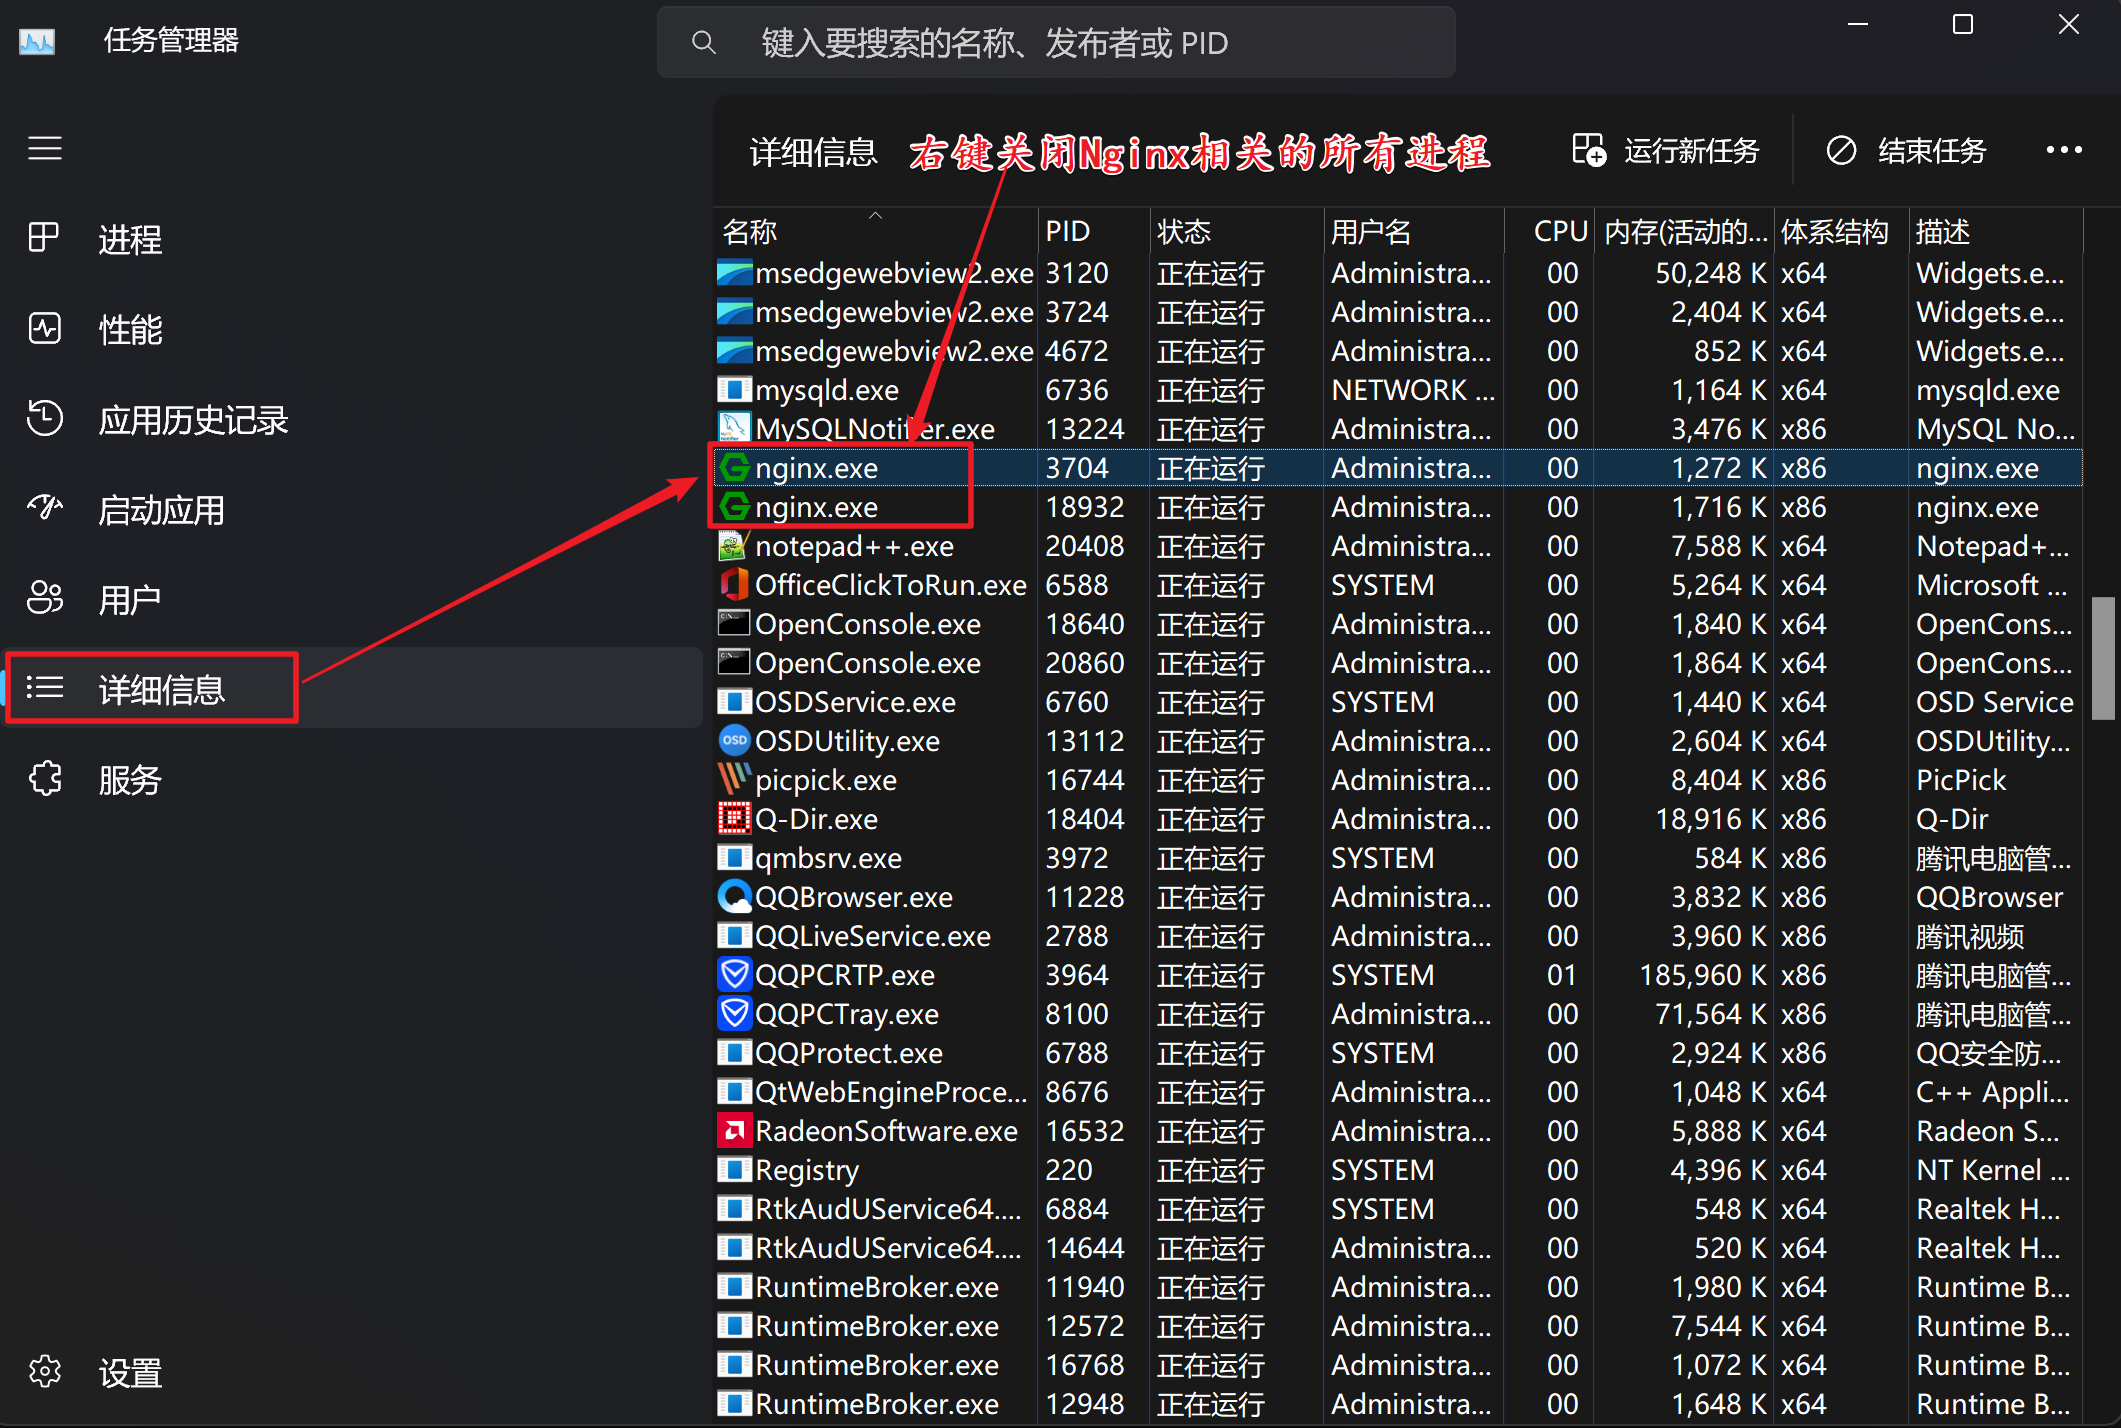This screenshot has height=1428, width=2121.
Task: Click the Run new task button
Action: 1690,150
